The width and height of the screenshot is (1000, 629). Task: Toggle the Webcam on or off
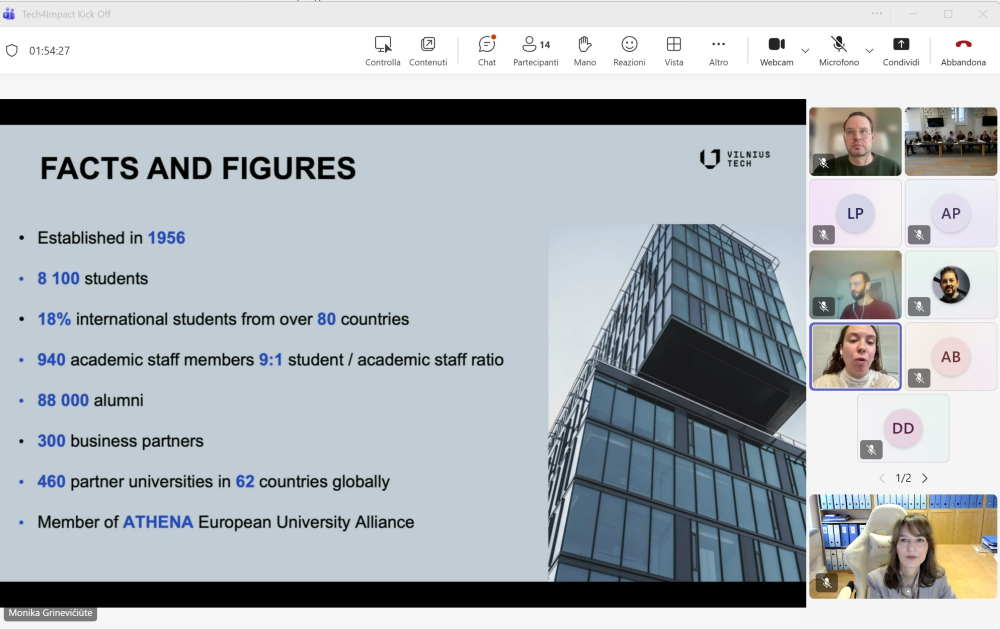[776, 51]
